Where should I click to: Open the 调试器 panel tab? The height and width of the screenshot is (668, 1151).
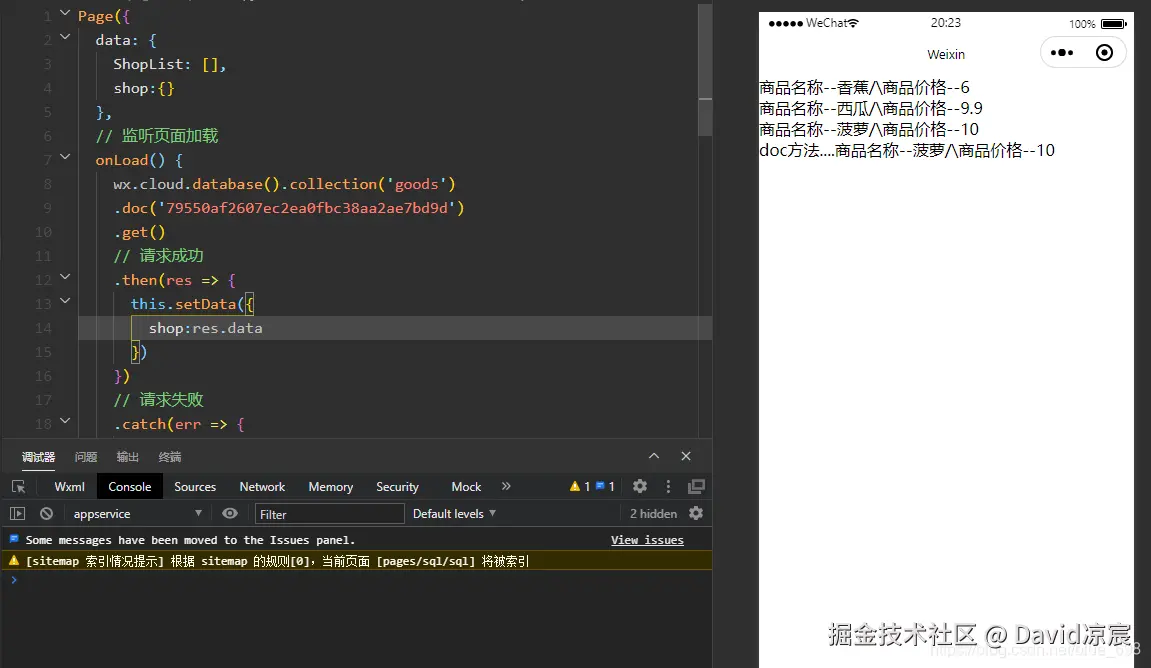point(38,457)
